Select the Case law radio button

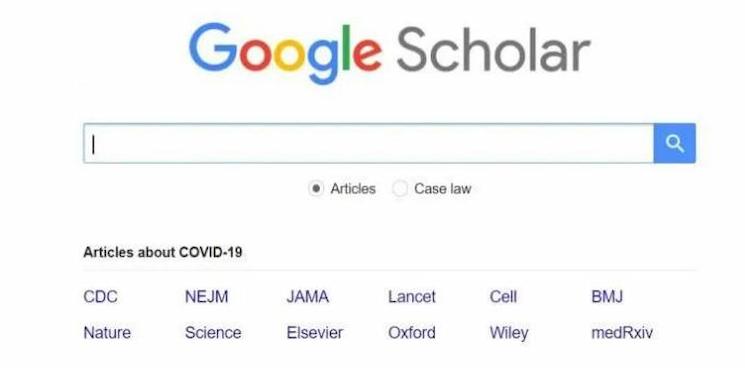(x=400, y=189)
